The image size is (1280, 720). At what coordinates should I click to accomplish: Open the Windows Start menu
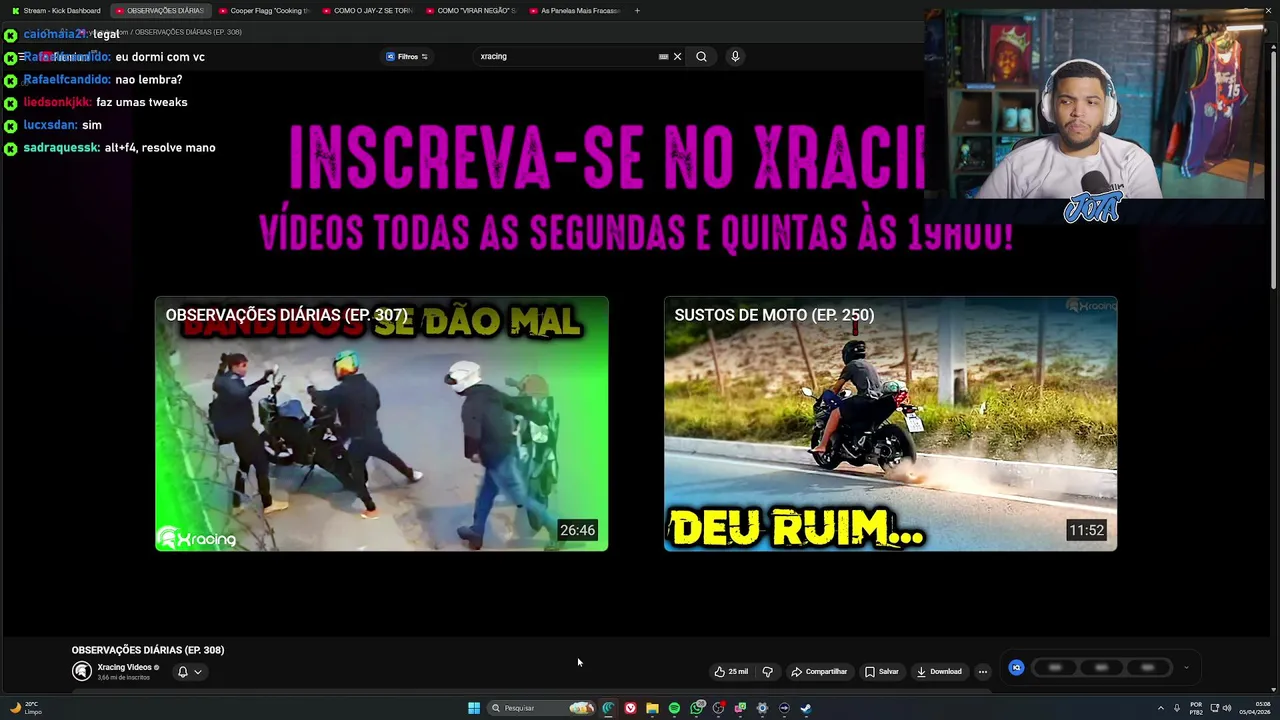click(474, 708)
